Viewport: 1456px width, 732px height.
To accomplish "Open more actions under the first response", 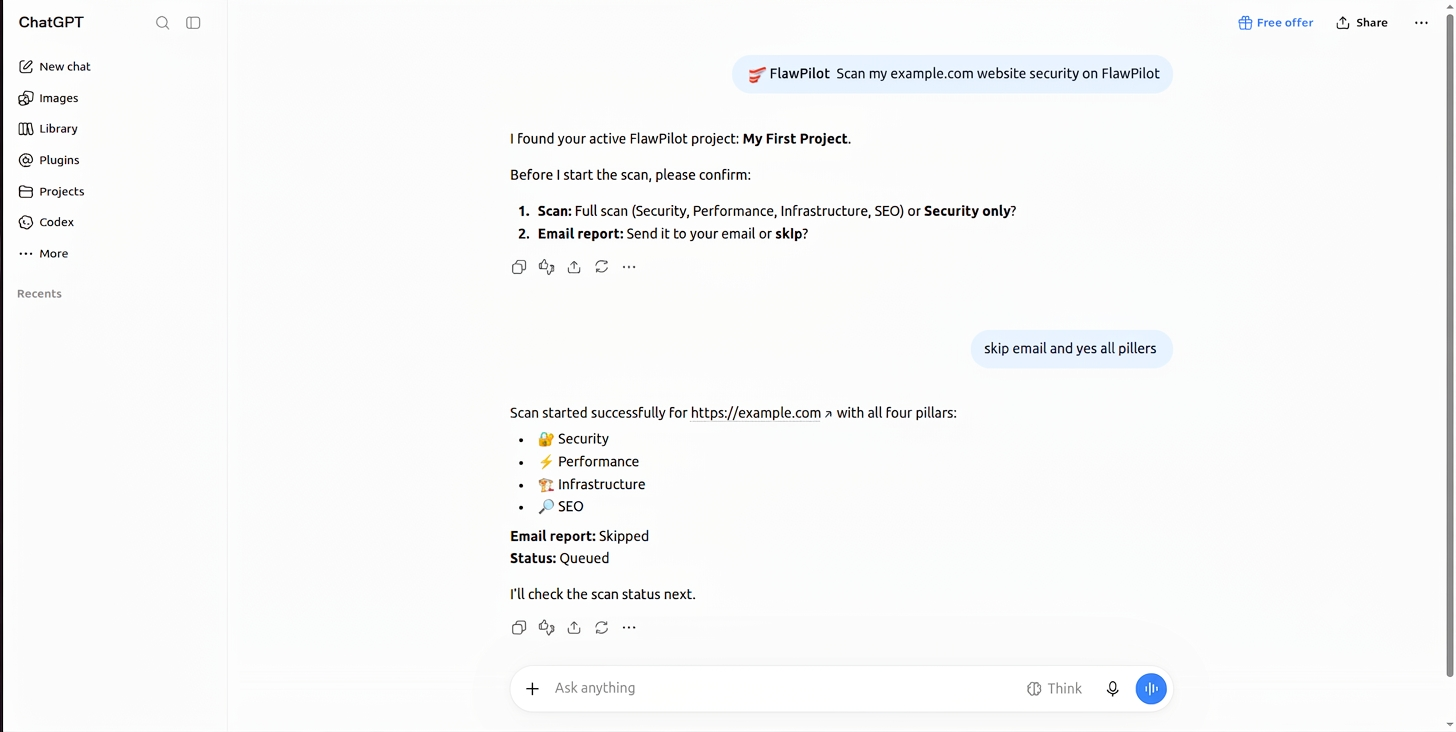I will click(x=629, y=267).
